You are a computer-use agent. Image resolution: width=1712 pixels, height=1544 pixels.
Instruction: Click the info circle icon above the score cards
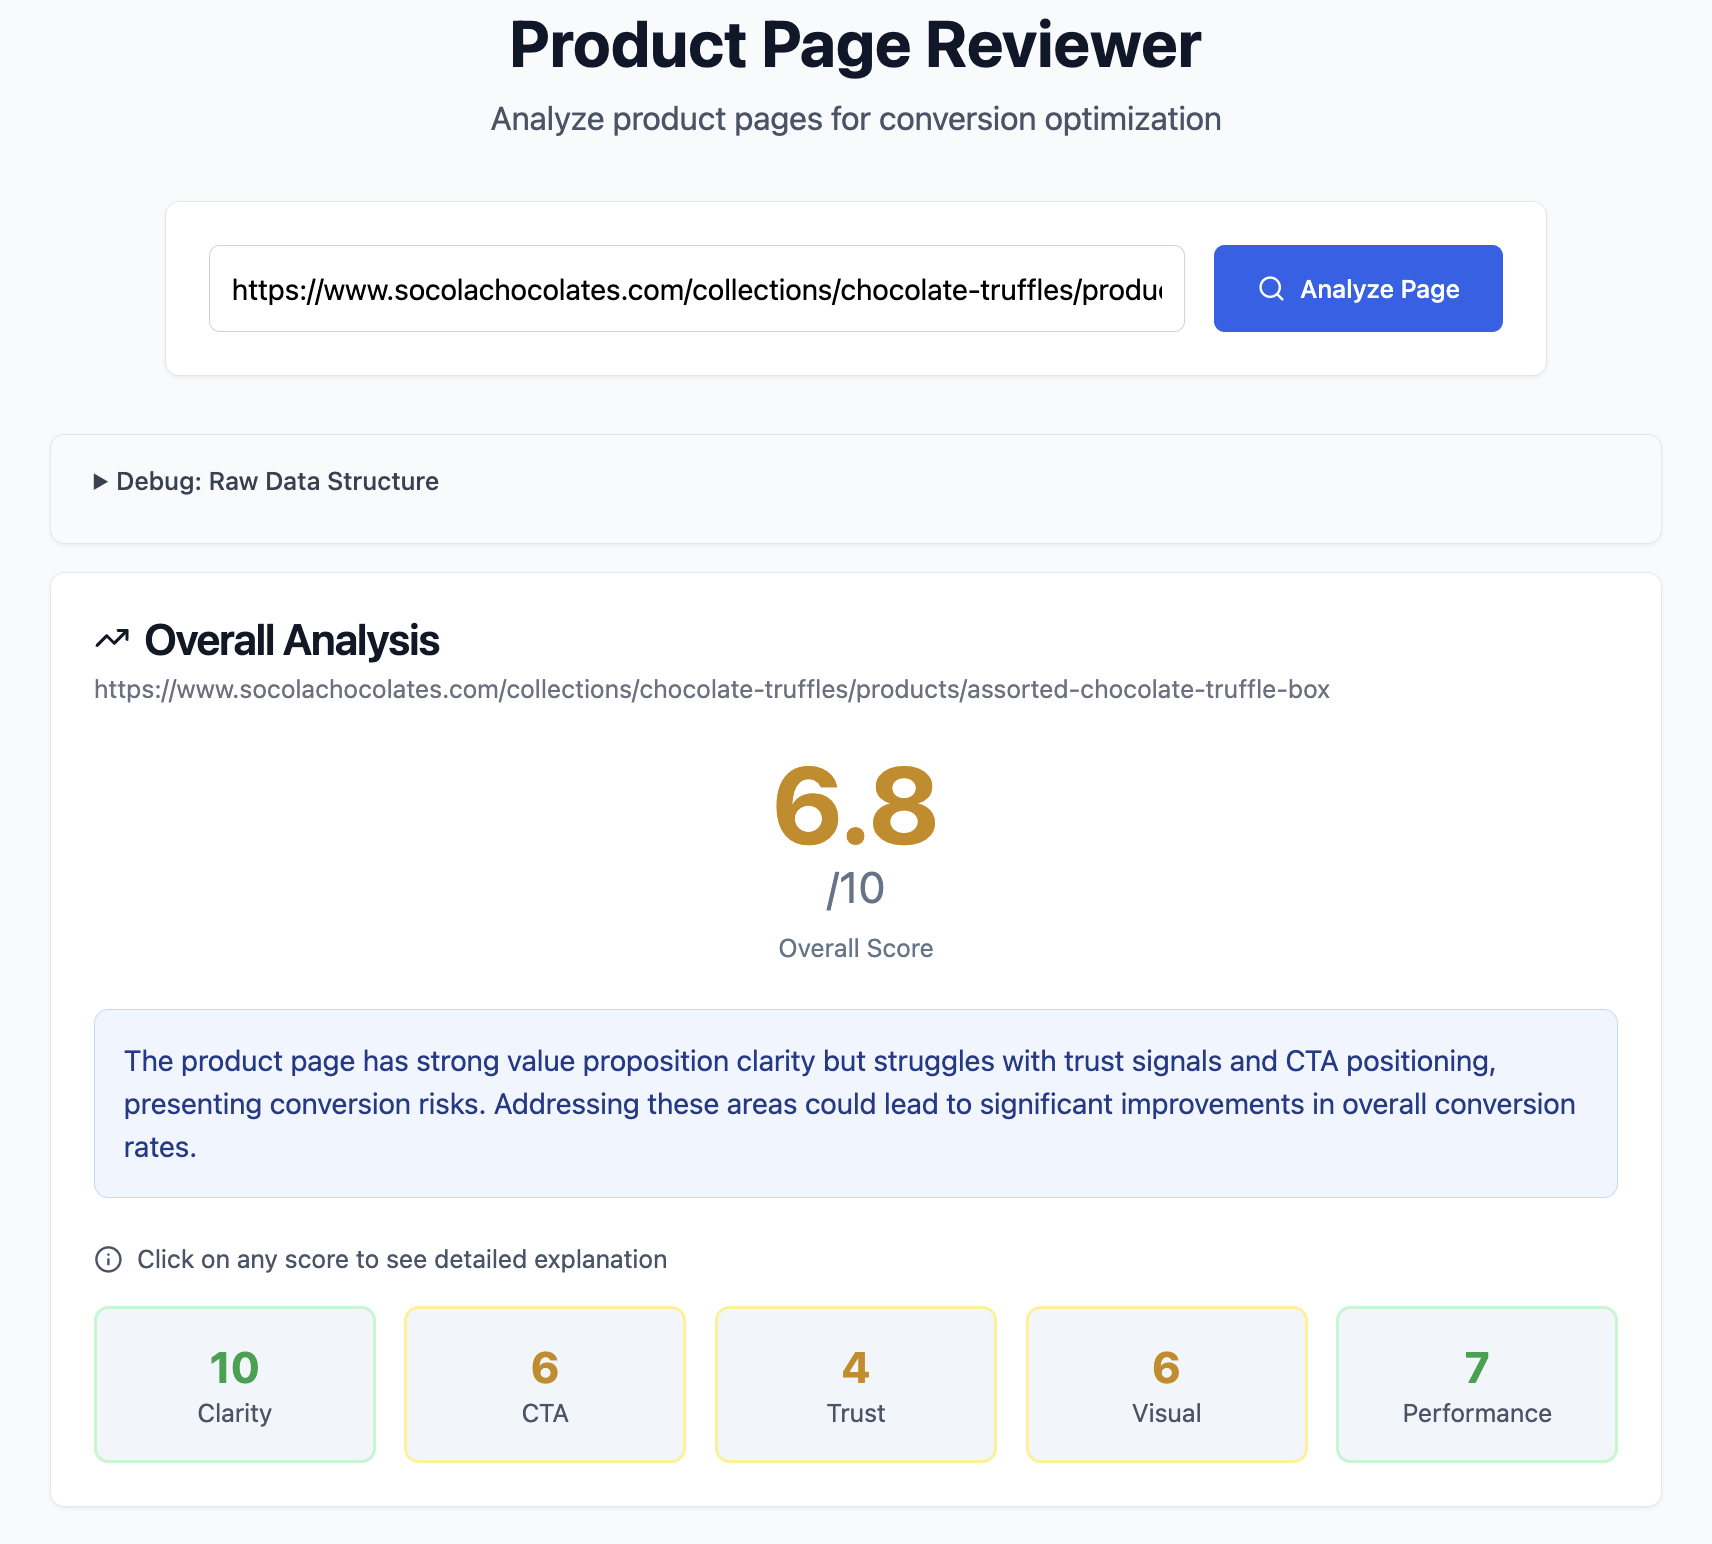107,1259
